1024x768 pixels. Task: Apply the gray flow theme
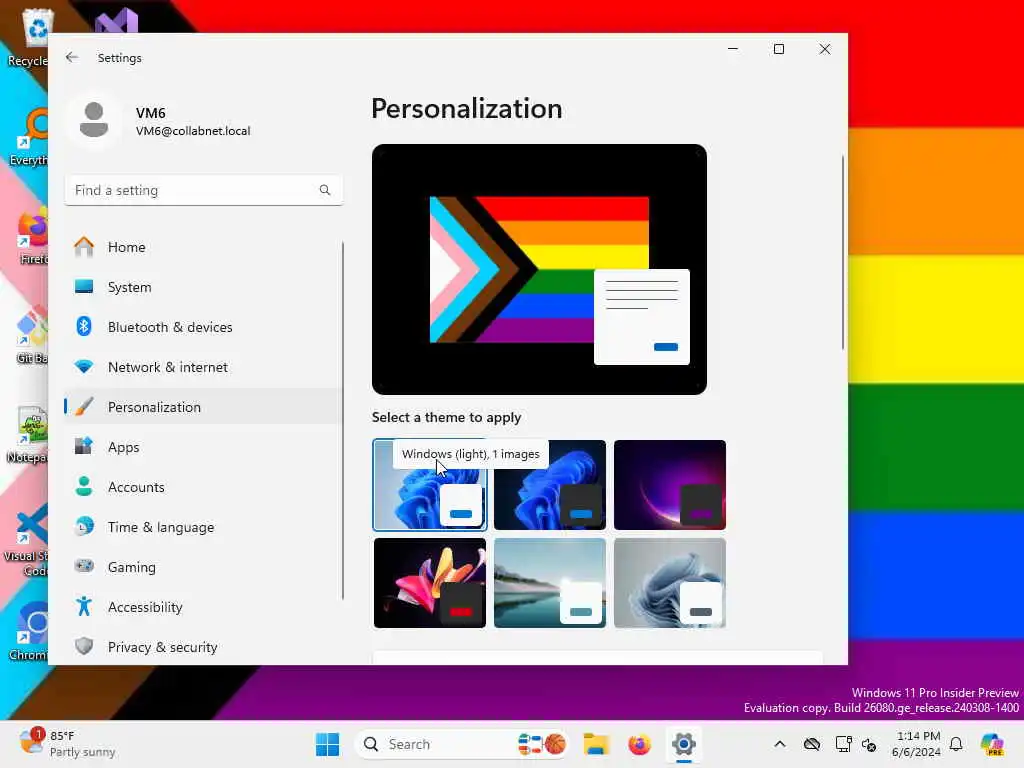coord(670,583)
